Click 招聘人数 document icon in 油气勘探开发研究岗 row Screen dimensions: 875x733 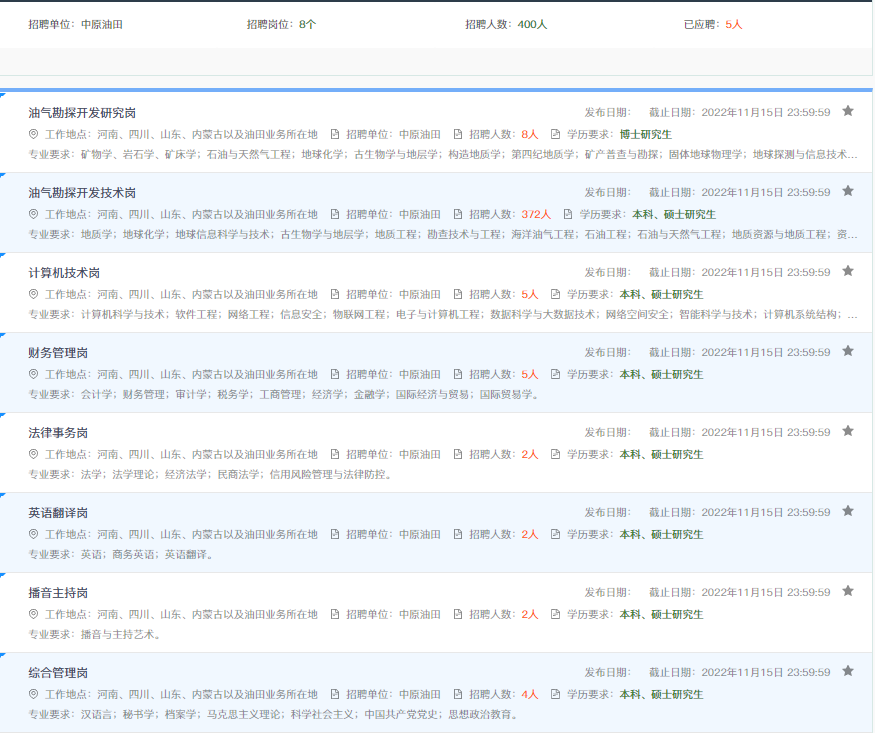[x=458, y=134]
